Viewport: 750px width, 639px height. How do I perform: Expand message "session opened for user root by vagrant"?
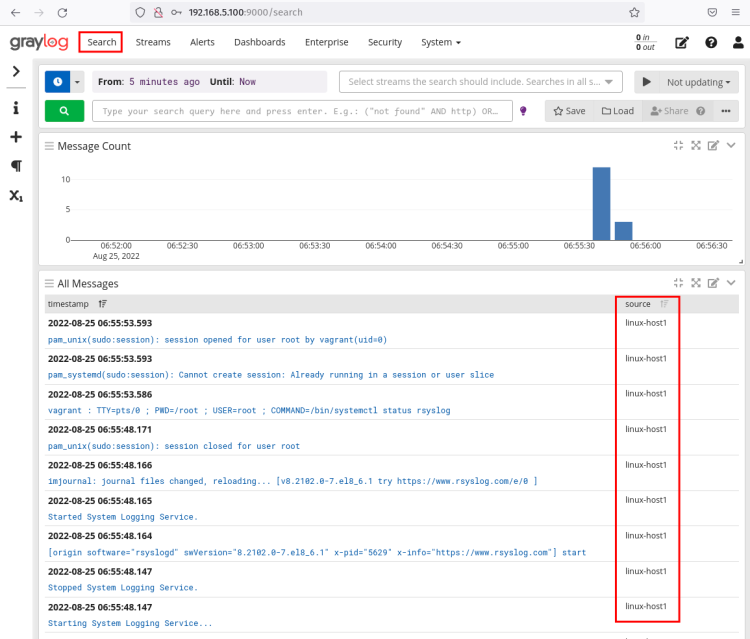(x=217, y=340)
